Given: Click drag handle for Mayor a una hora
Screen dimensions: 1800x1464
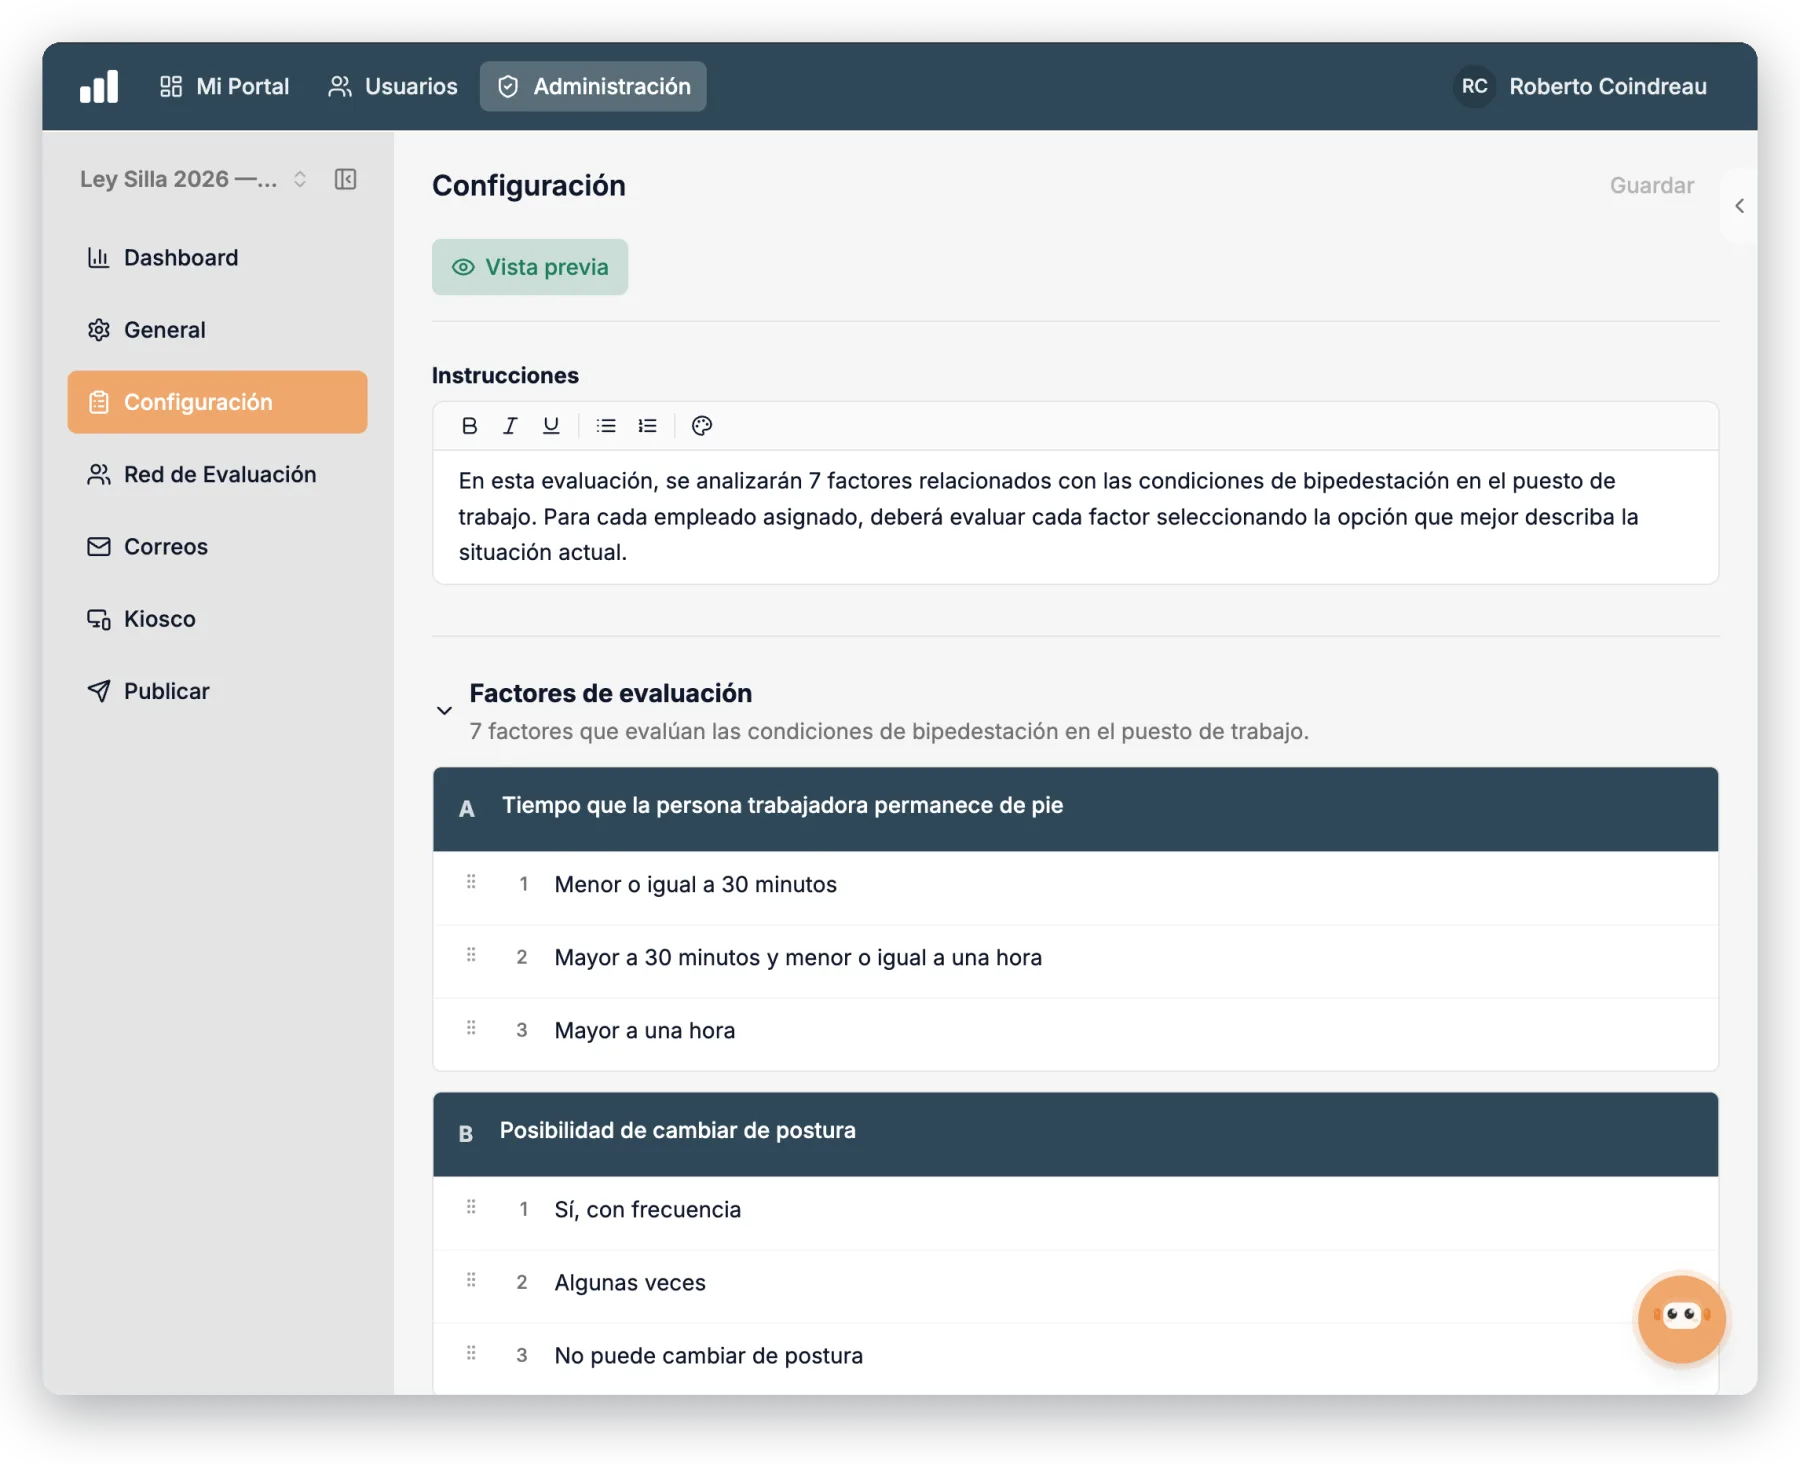Looking at the screenshot, I should click(471, 1028).
